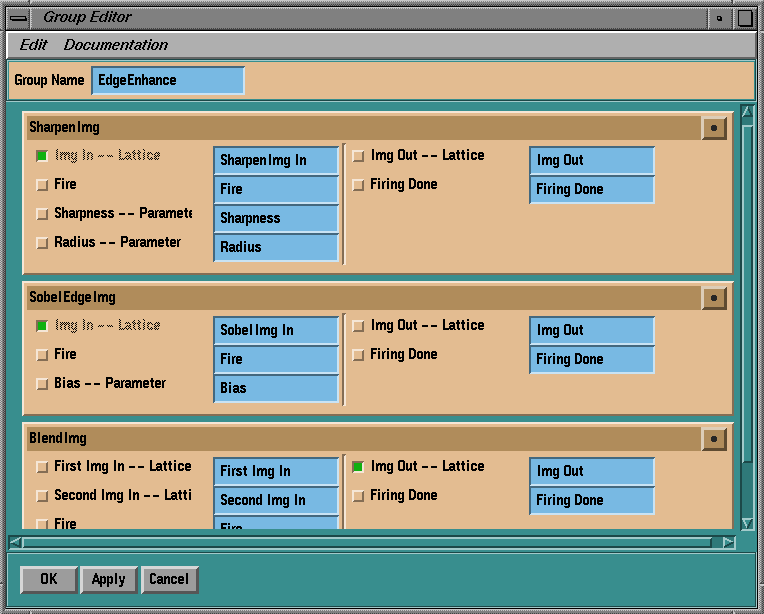
Task: Click the scroll up arrow
Action: [x=747, y=112]
